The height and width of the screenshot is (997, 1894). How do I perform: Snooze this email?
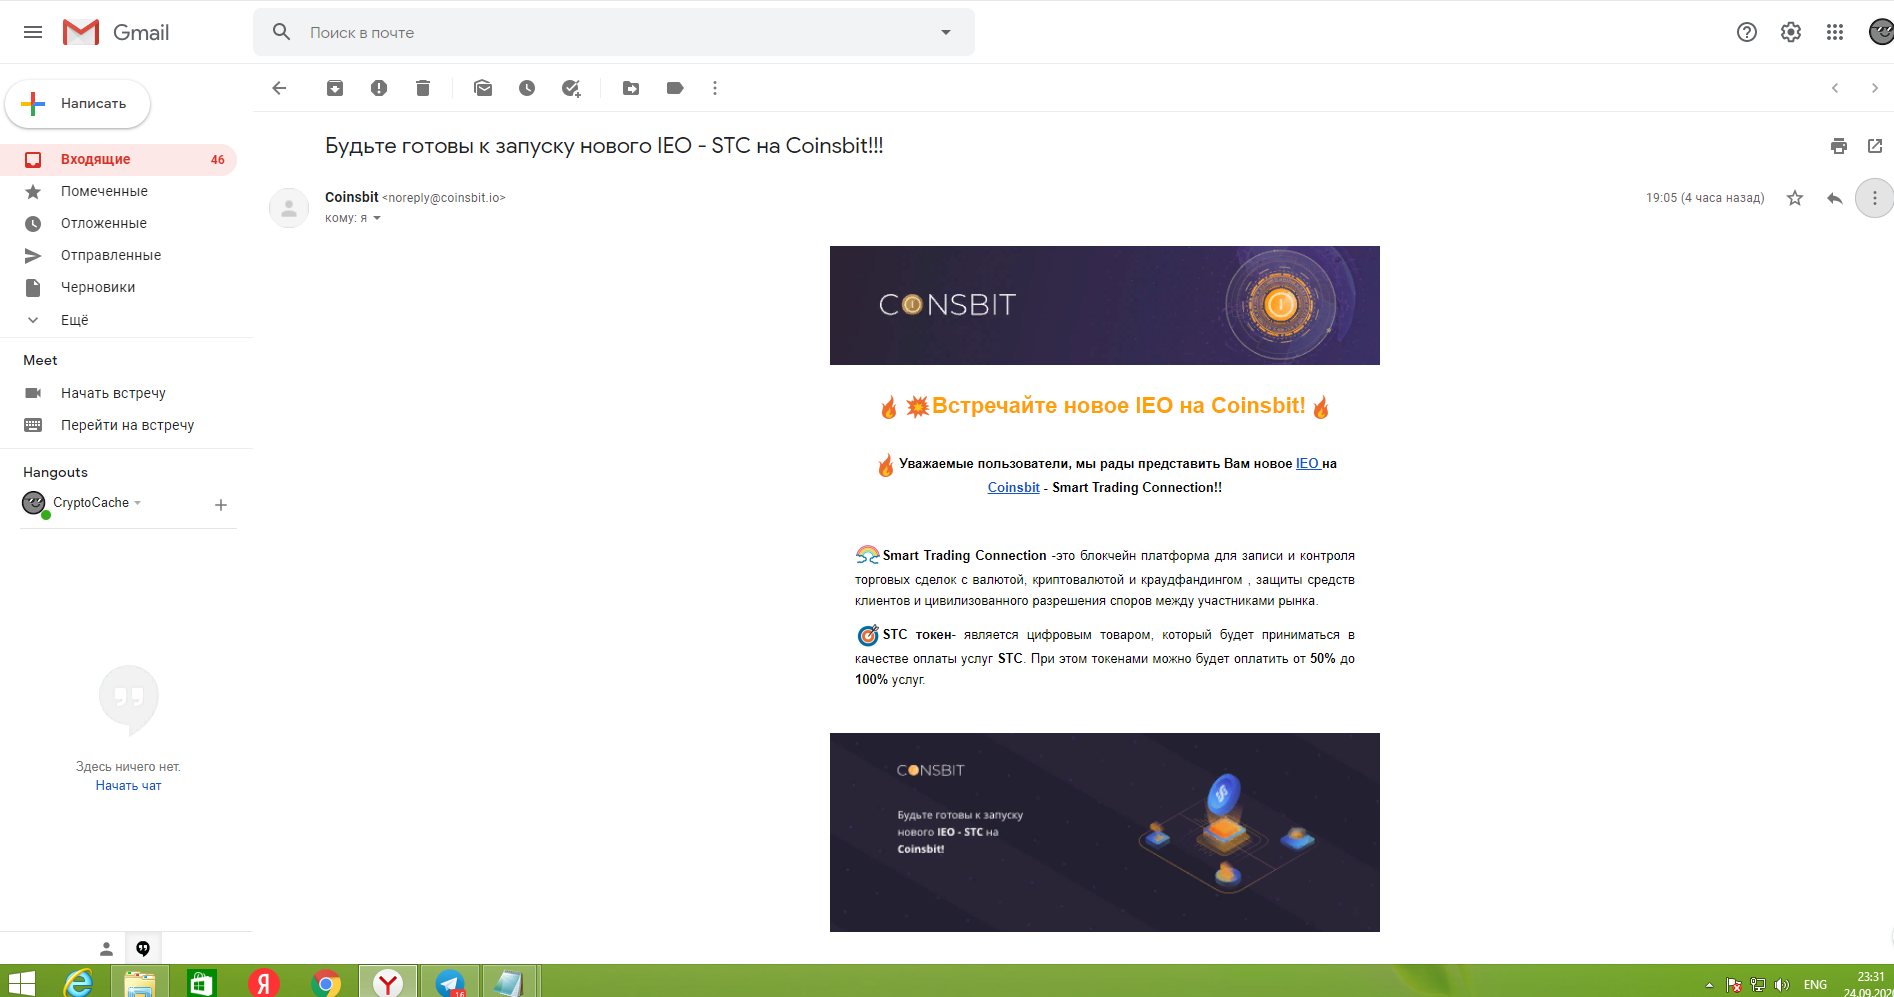[527, 88]
